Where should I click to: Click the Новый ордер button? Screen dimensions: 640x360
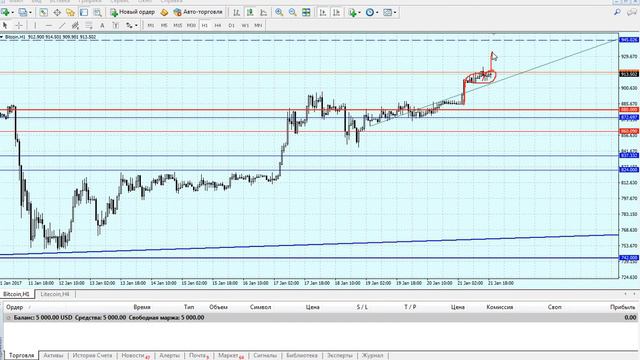pyautogui.click(x=133, y=12)
